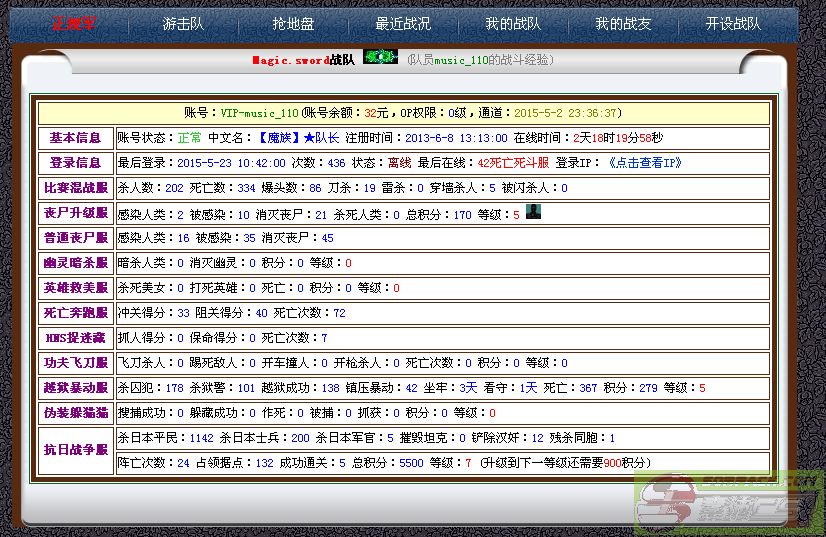
Task: Click the login count value 436
Action: pos(336,163)
